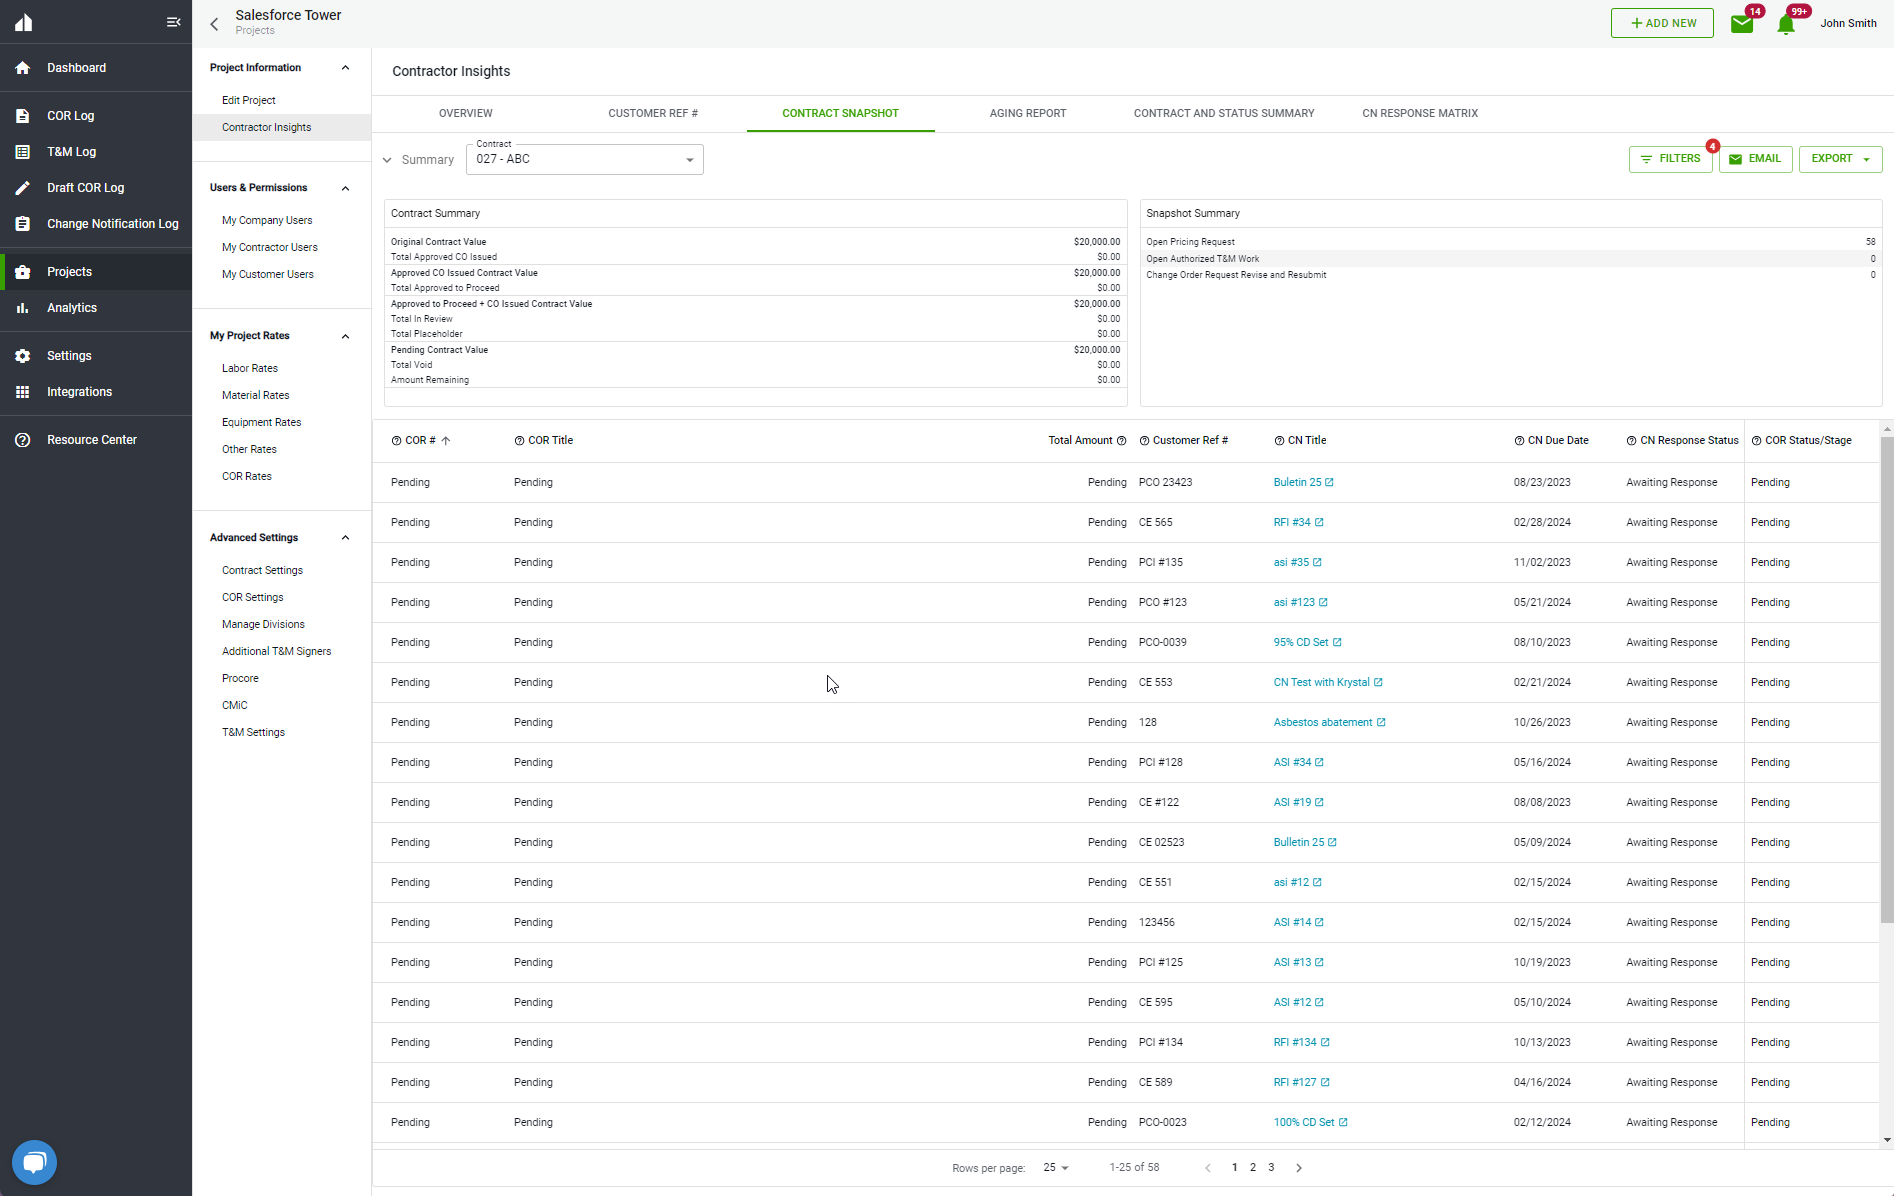Screen dimensions: 1894x1196
Task: Open the COR Log
Action: pos(70,115)
